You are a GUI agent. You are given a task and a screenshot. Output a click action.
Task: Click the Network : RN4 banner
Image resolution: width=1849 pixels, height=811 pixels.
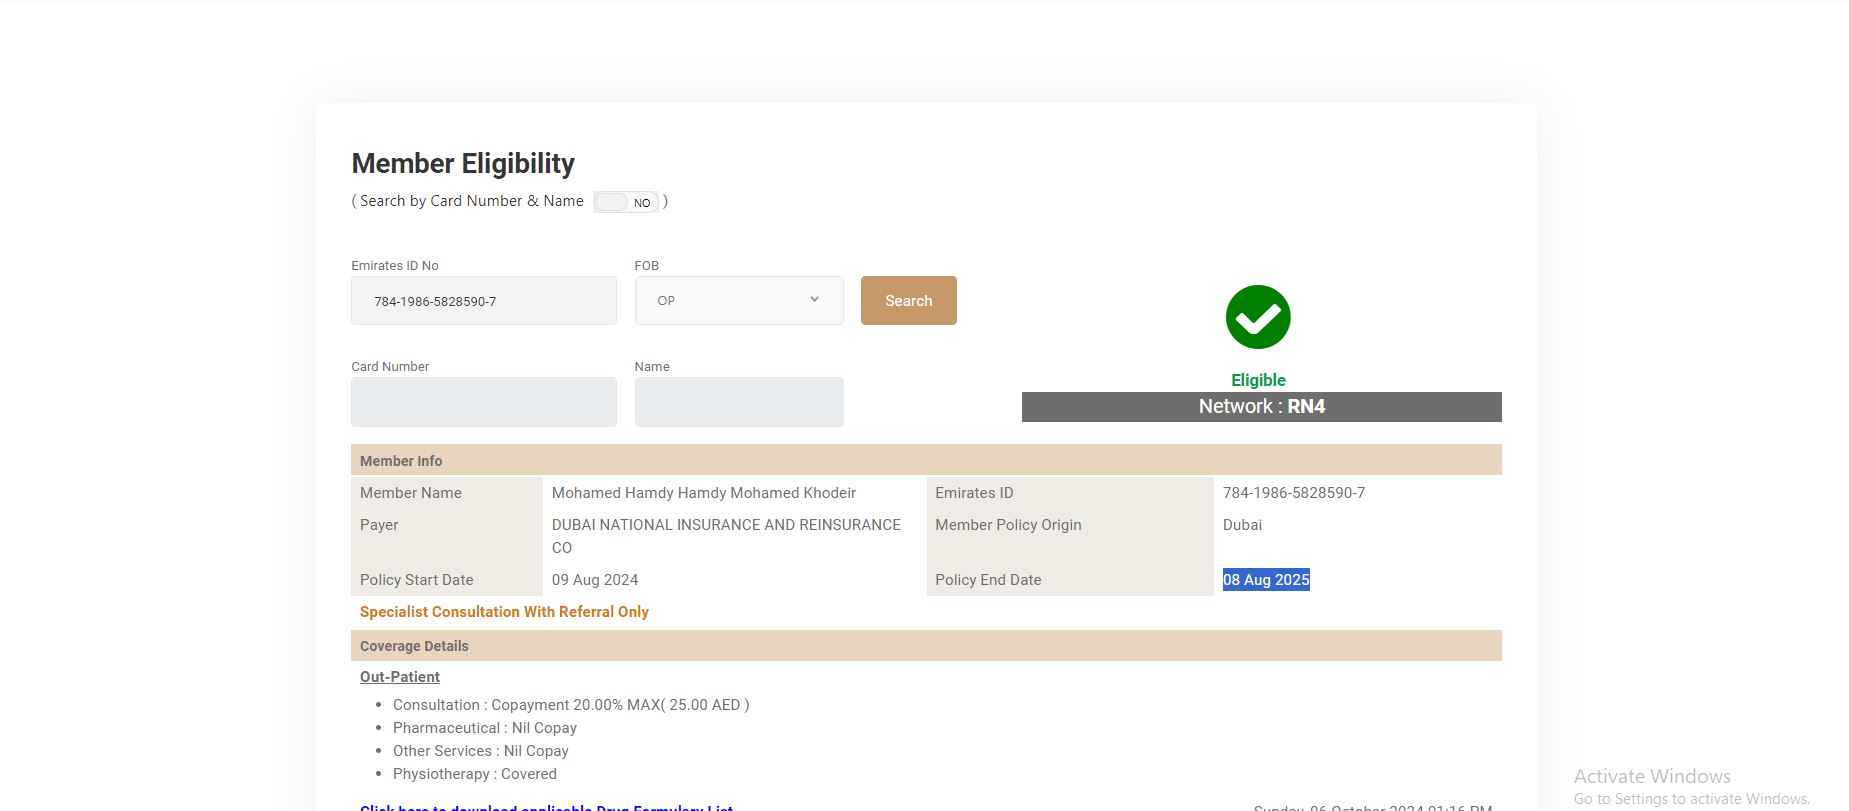pyautogui.click(x=1261, y=407)
